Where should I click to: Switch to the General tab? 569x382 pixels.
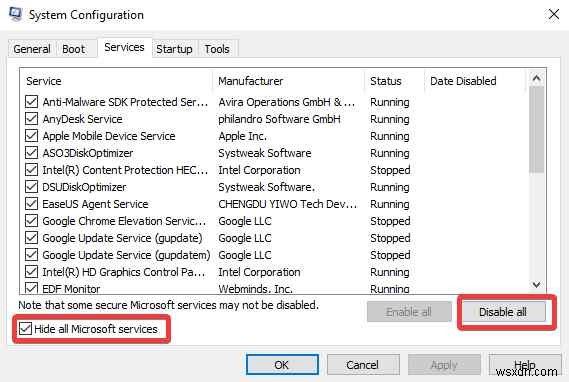pos(32,49)
